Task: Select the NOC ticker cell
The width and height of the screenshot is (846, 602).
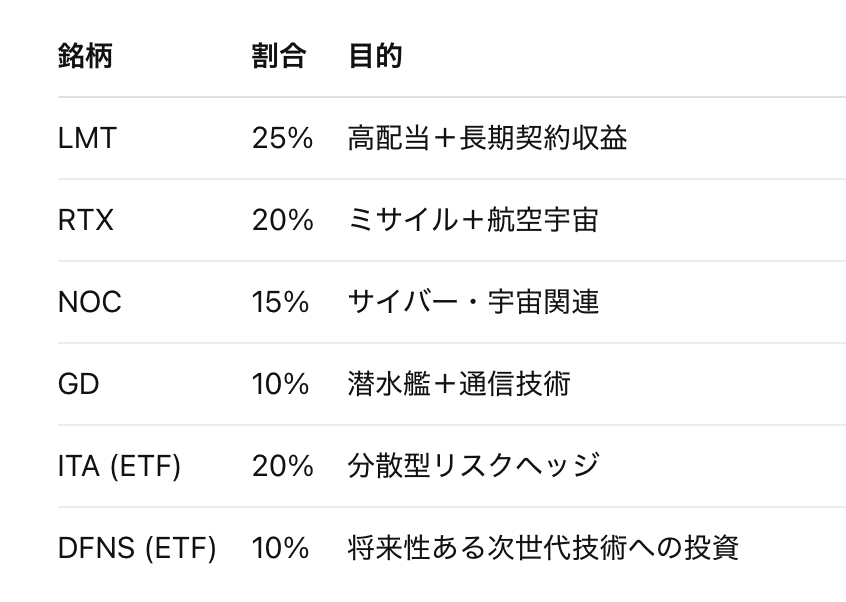Action: tap(90, 302)
